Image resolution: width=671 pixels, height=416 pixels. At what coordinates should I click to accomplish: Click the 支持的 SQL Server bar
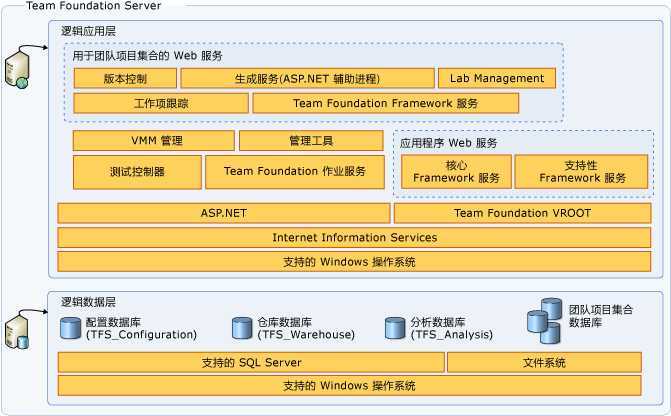click(x=251, y=363)
